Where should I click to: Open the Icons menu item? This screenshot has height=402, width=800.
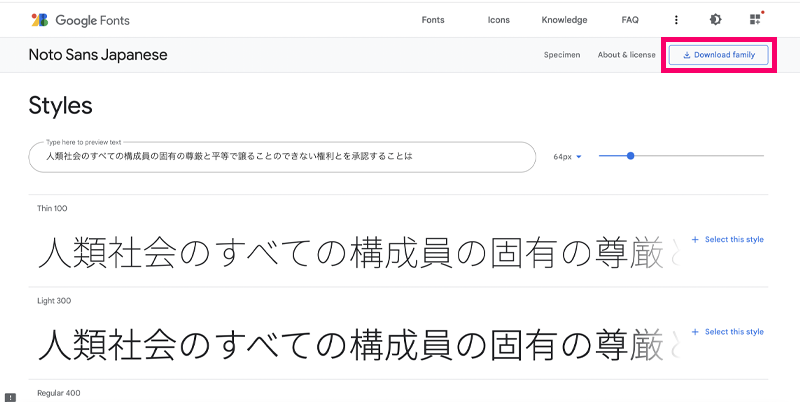[x=498, y=20]
